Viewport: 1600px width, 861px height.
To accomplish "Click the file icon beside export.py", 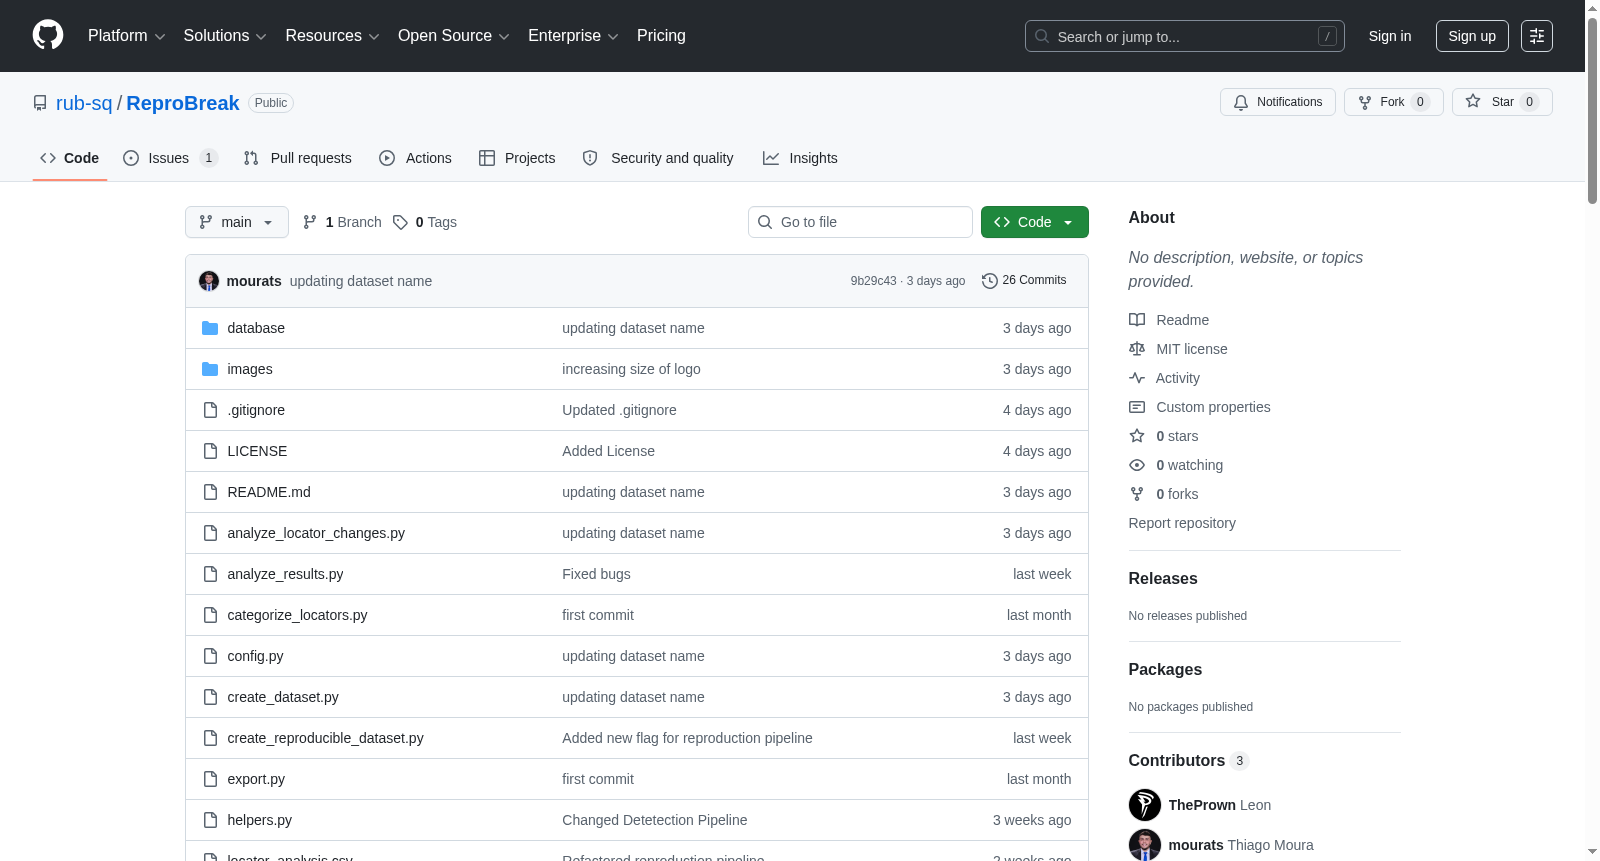I will pos(210,779).
